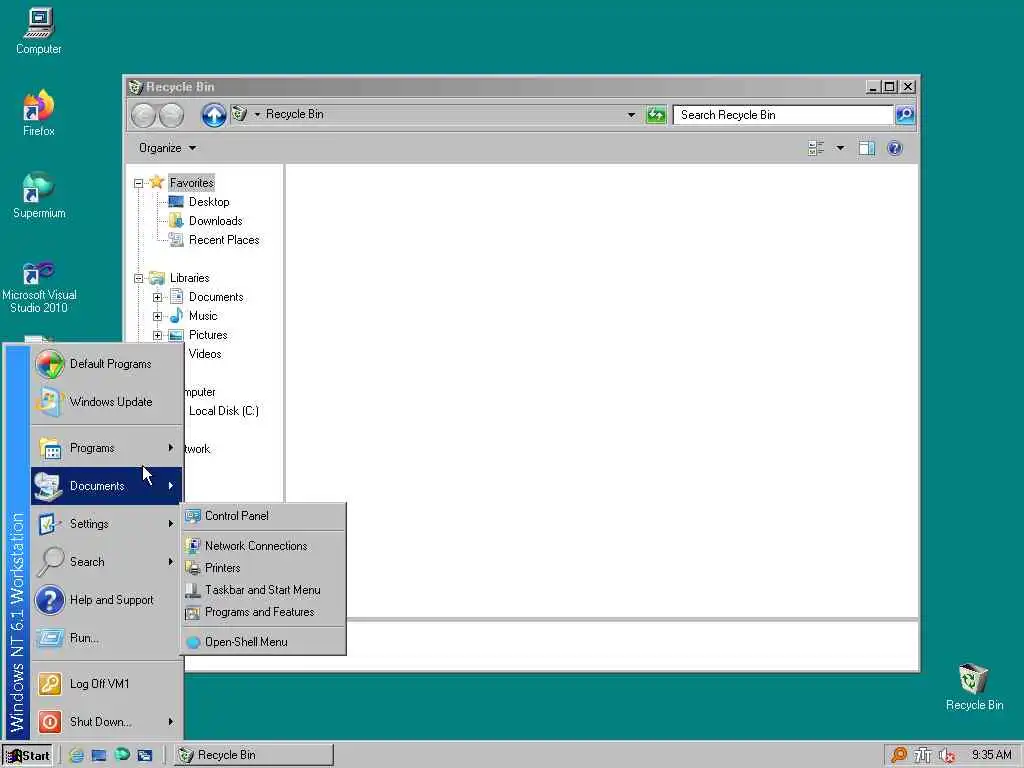Image resolution: width=1024 pixels, height=768 pixels.
Task: Click the 9:35 AM system clock
Action: (x=991, y=755)
